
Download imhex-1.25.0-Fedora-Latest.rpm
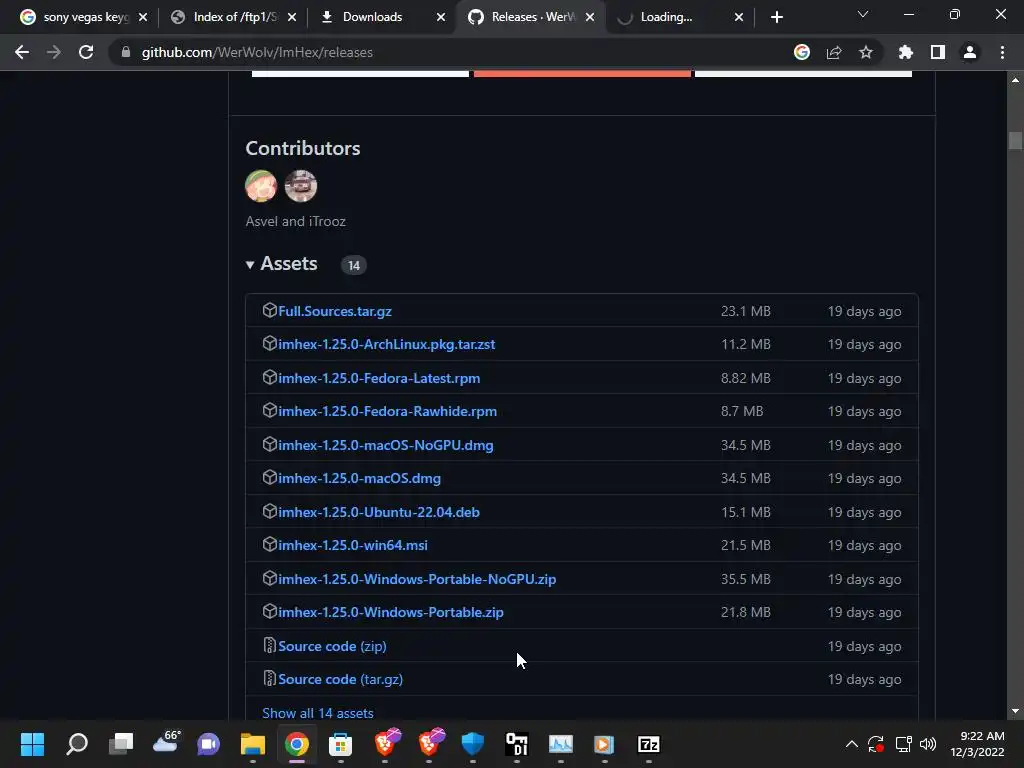(x=379, y=378)
